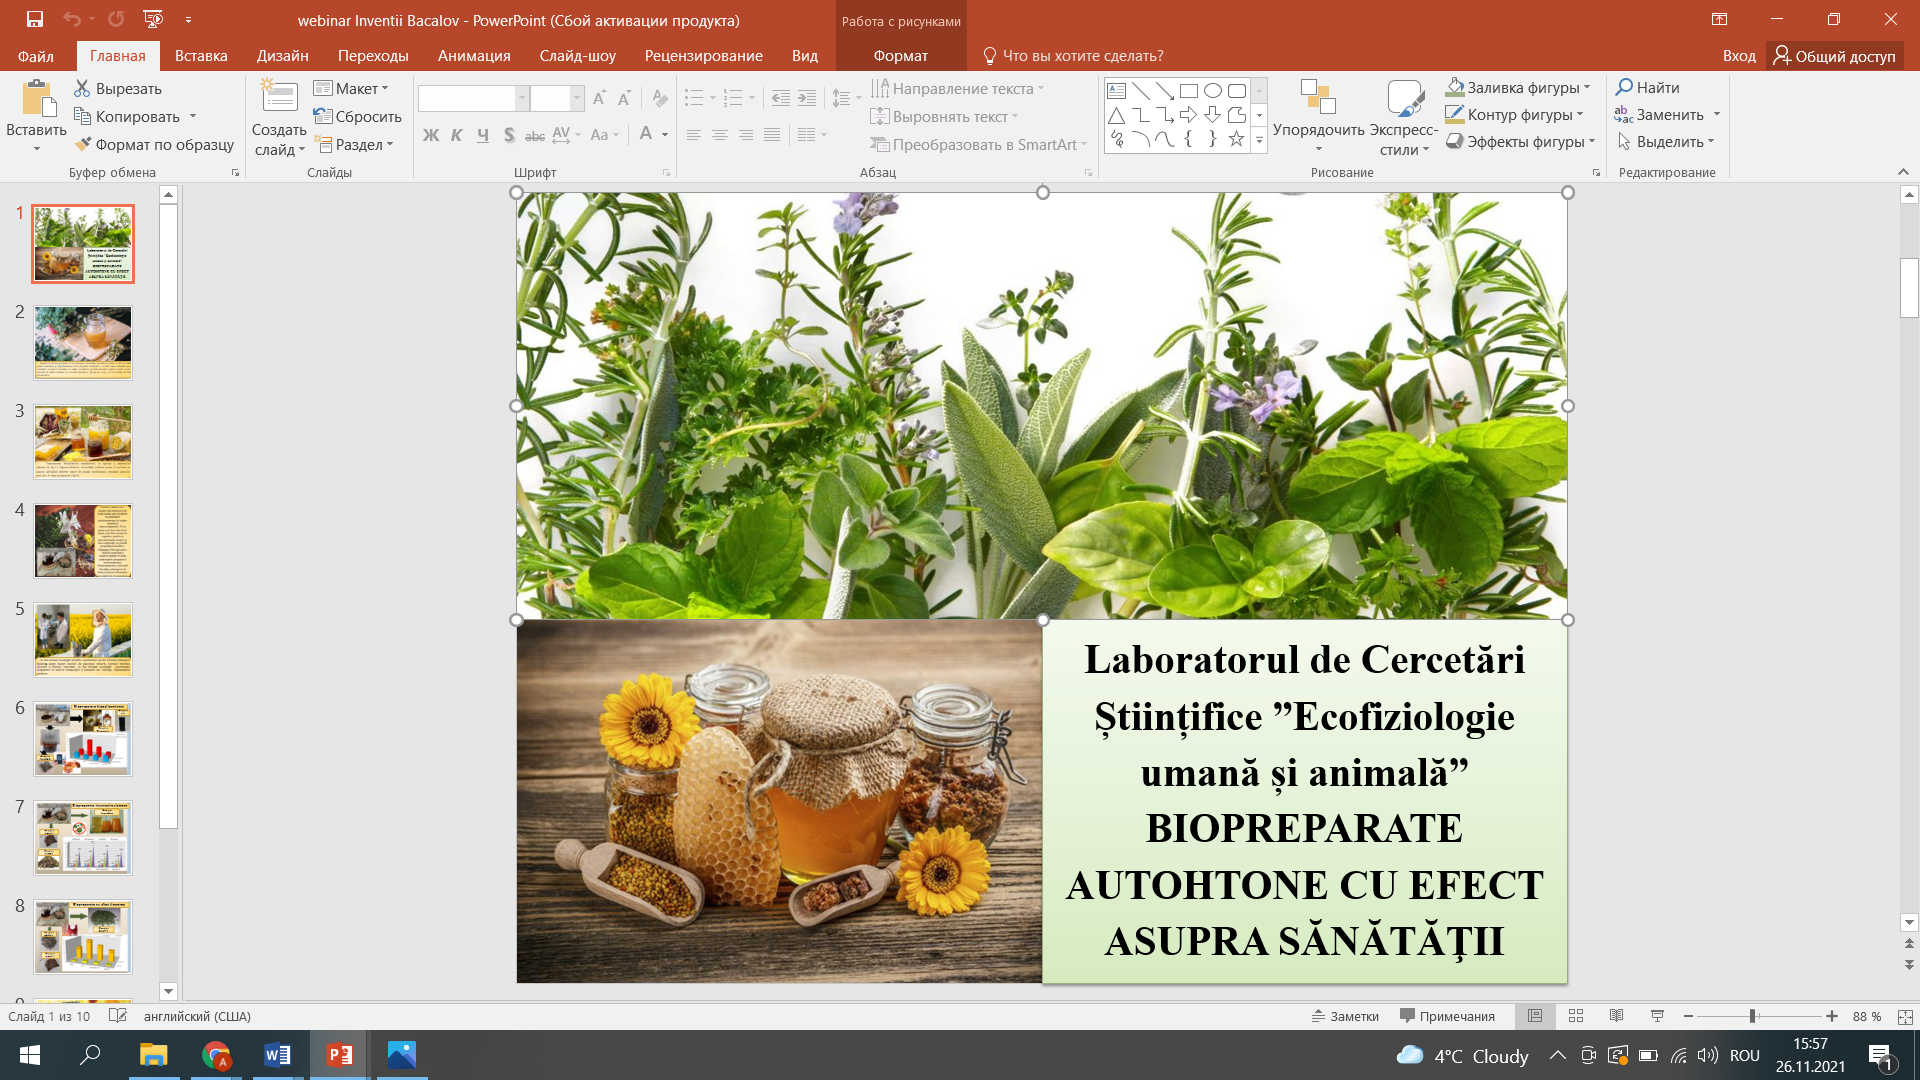Click Вход (Sign in) link
Viewport: 1920px width, 1080px height.
pyautogui.click(x=1739, y=56)
